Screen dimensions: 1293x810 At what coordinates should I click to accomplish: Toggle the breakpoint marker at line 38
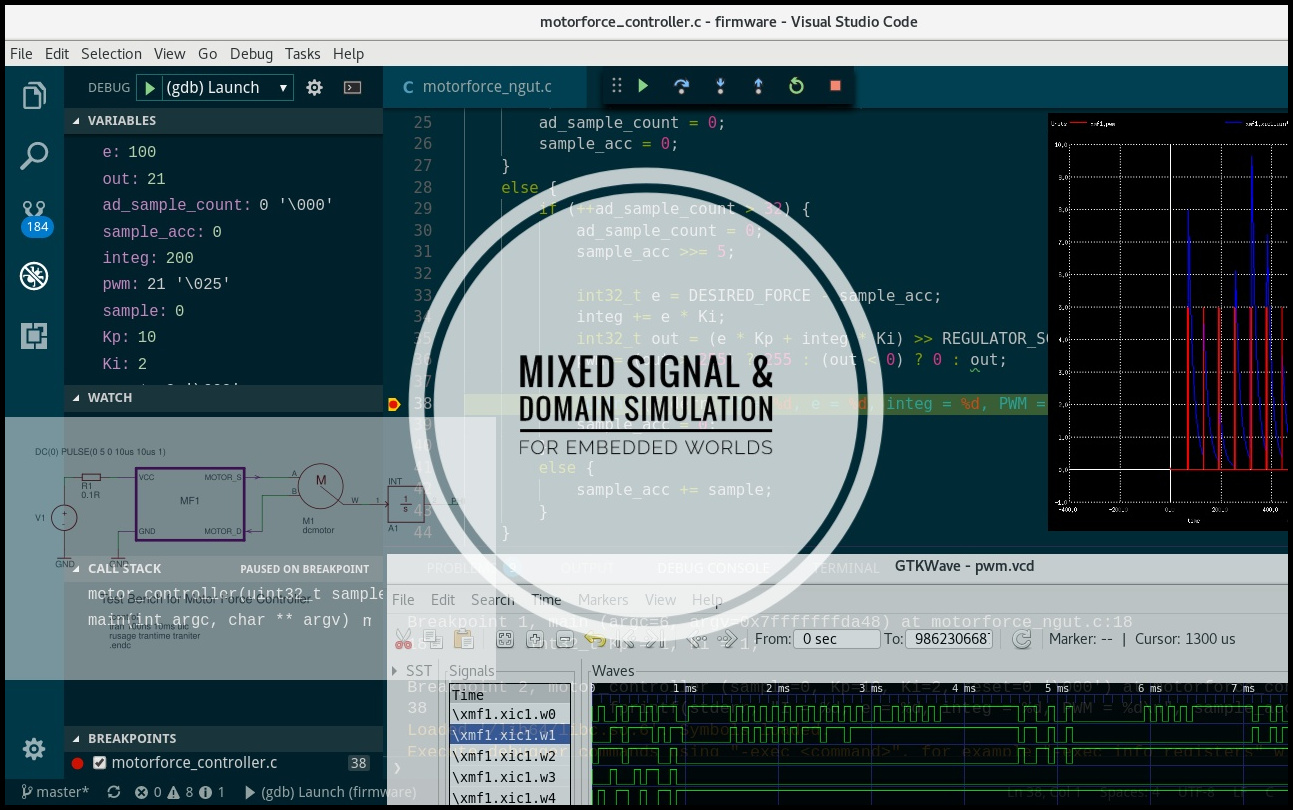(x=393, y=404)
